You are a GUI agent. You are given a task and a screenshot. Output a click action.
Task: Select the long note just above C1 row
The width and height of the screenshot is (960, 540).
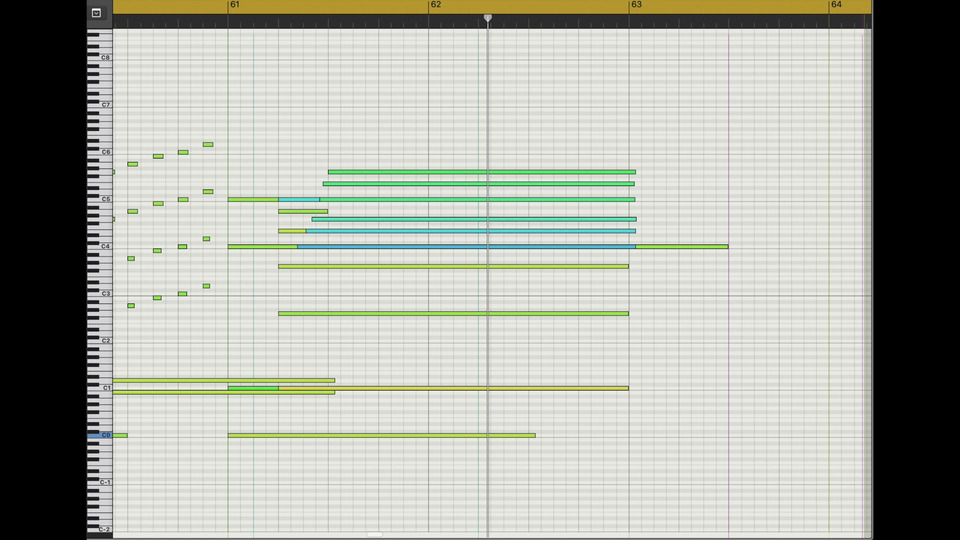pos(223,380)
